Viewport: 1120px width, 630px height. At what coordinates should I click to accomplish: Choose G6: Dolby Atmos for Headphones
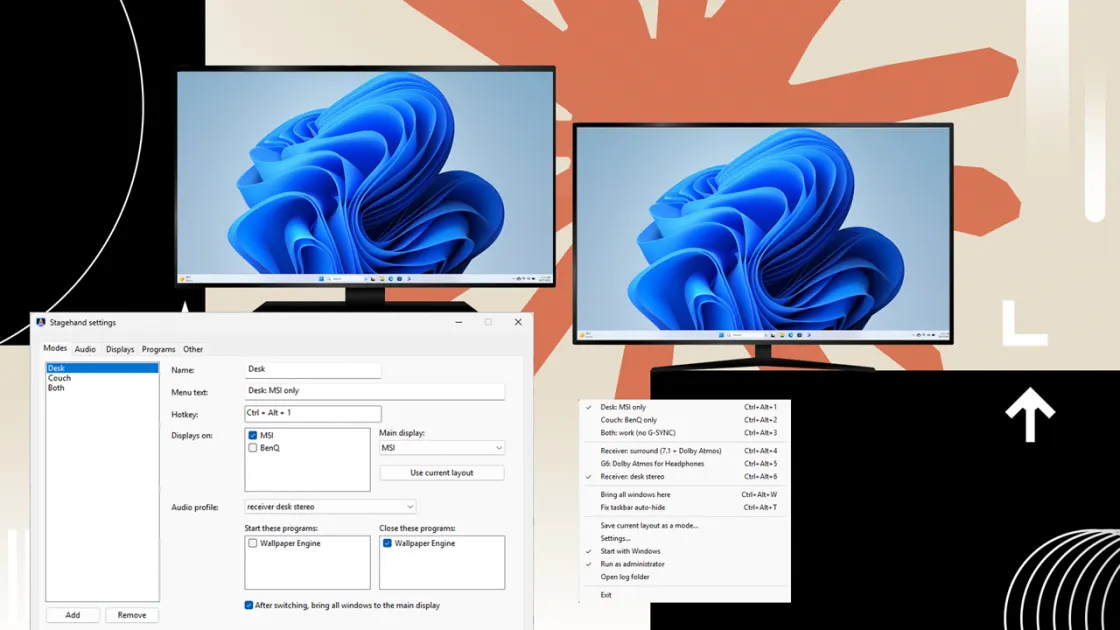tap(684, 464)
